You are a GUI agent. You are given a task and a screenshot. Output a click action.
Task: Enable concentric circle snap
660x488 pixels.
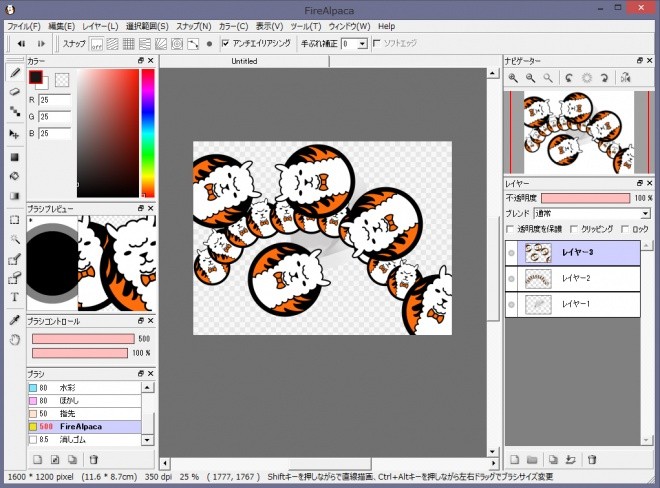[x=177, y=44]
